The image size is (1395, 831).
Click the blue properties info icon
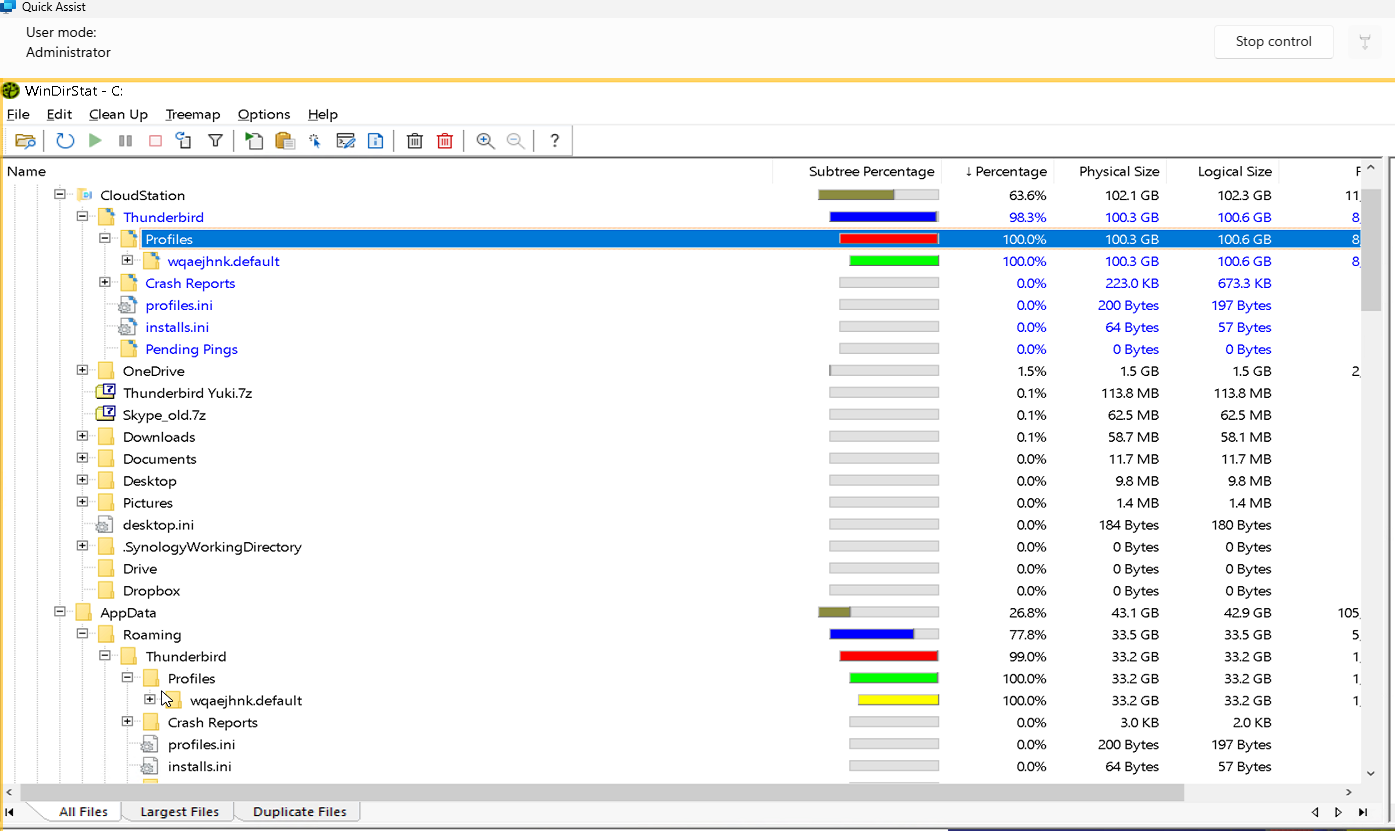click(376, 141)
